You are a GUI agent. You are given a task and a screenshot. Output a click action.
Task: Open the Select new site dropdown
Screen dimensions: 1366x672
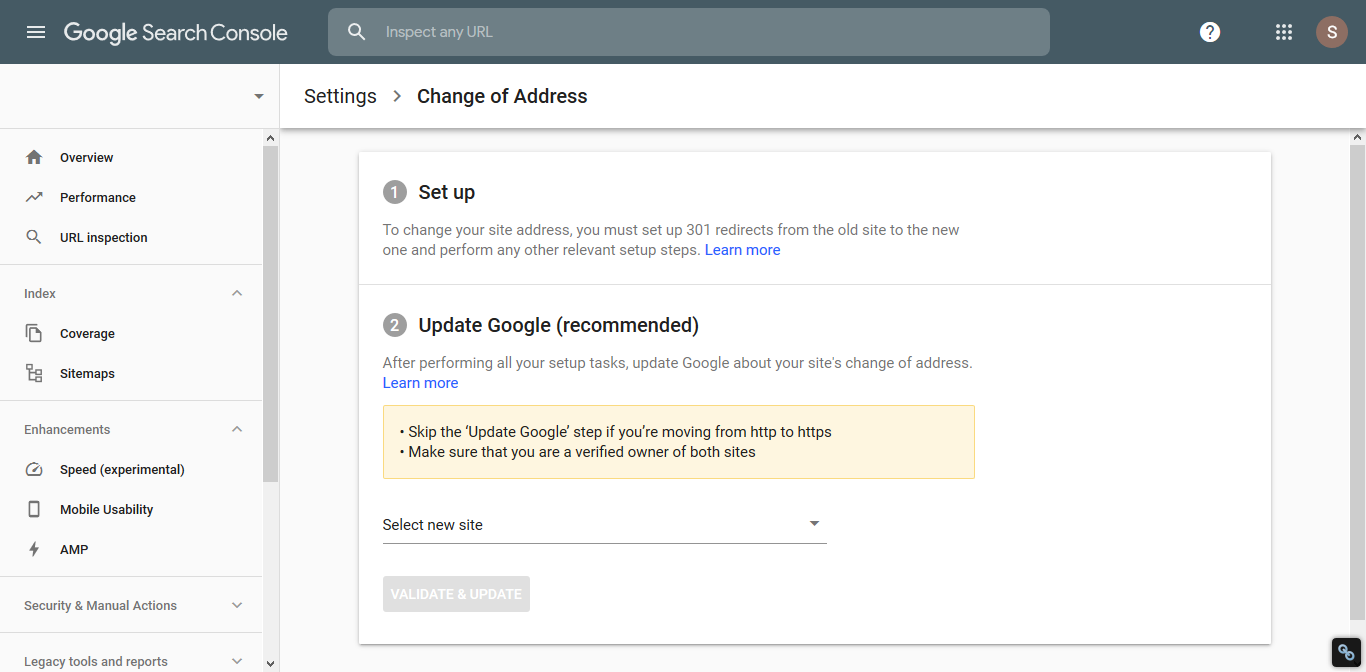tap(604, 525)
